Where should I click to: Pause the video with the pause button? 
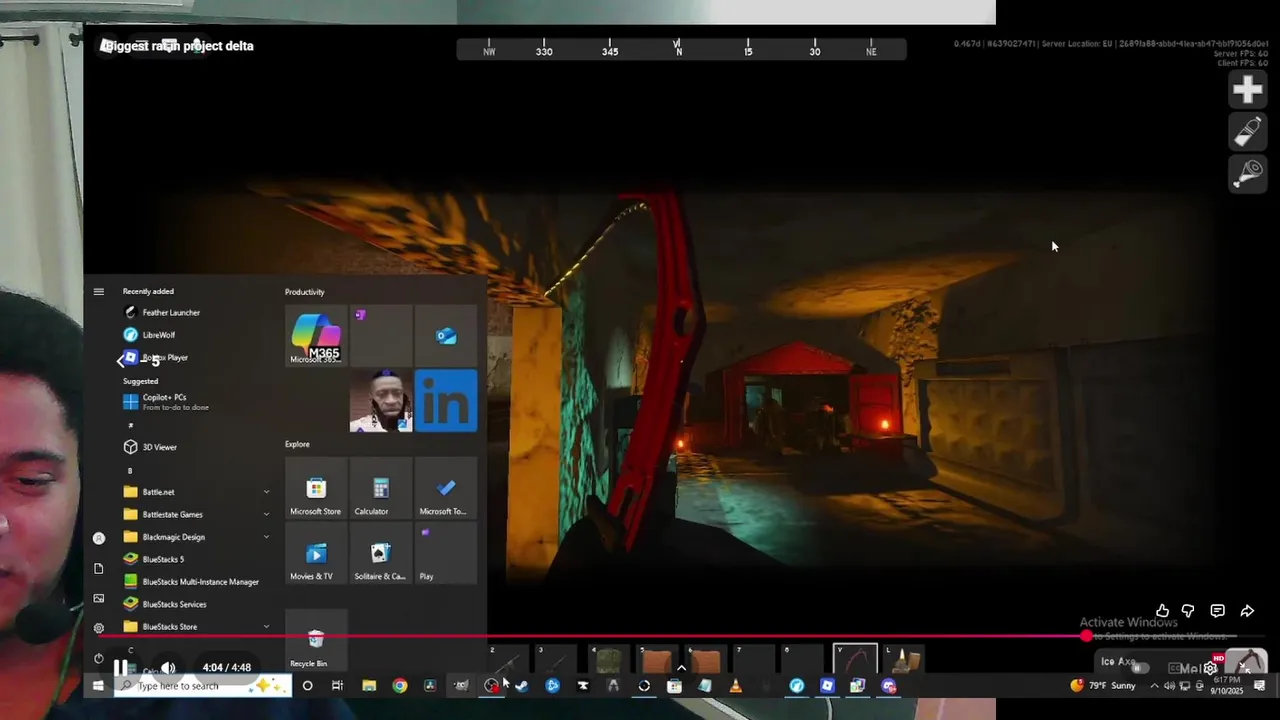click(120, 668)
